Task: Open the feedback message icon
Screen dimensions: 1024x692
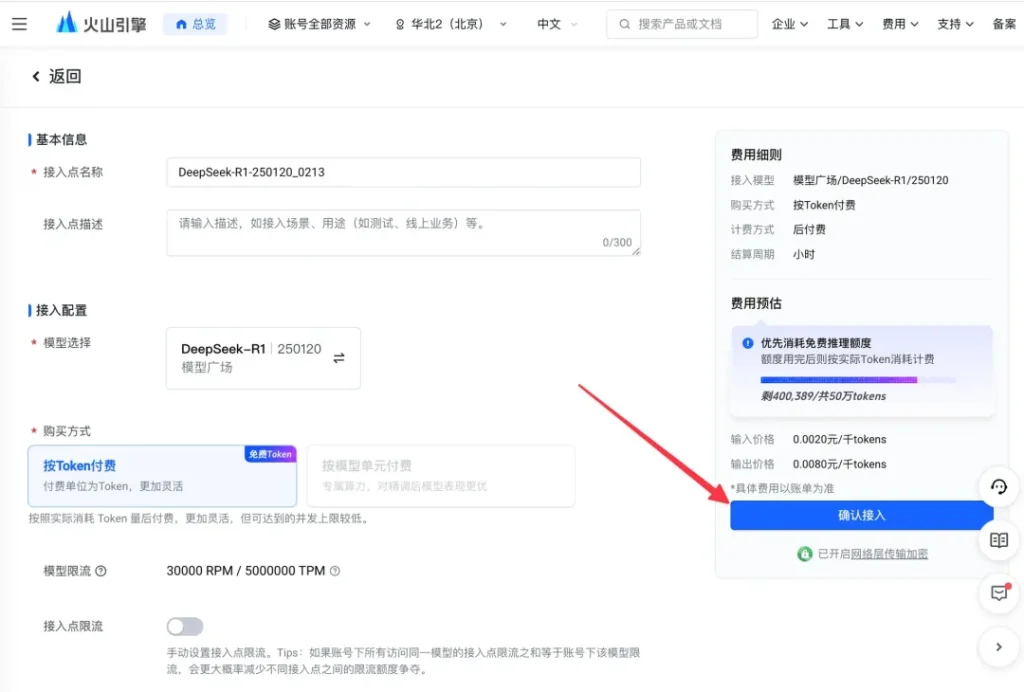Action: click(998, 593)
